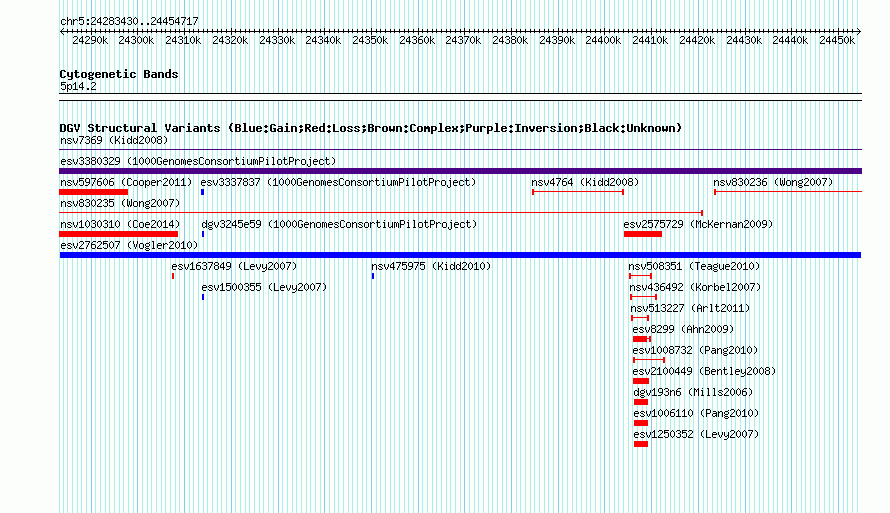
Task: Open esv3337837 variant label
Action: coord(338,182)
